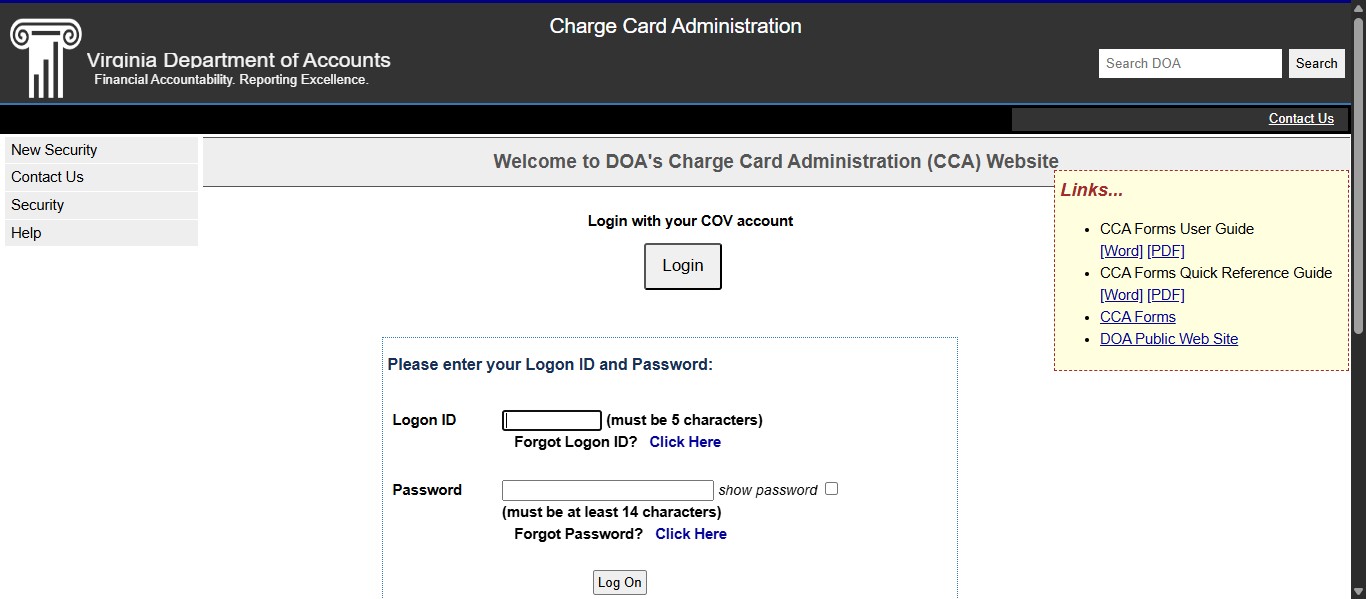Image resolution: width=1366 pixels, height=599 pixels.
Task: Click the Search button in the header
Action: coord(1316,63)
